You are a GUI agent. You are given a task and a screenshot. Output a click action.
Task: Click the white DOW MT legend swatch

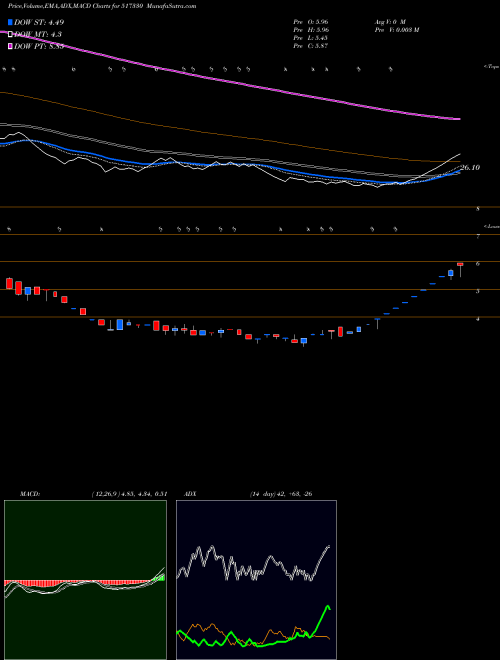[11, 34]
